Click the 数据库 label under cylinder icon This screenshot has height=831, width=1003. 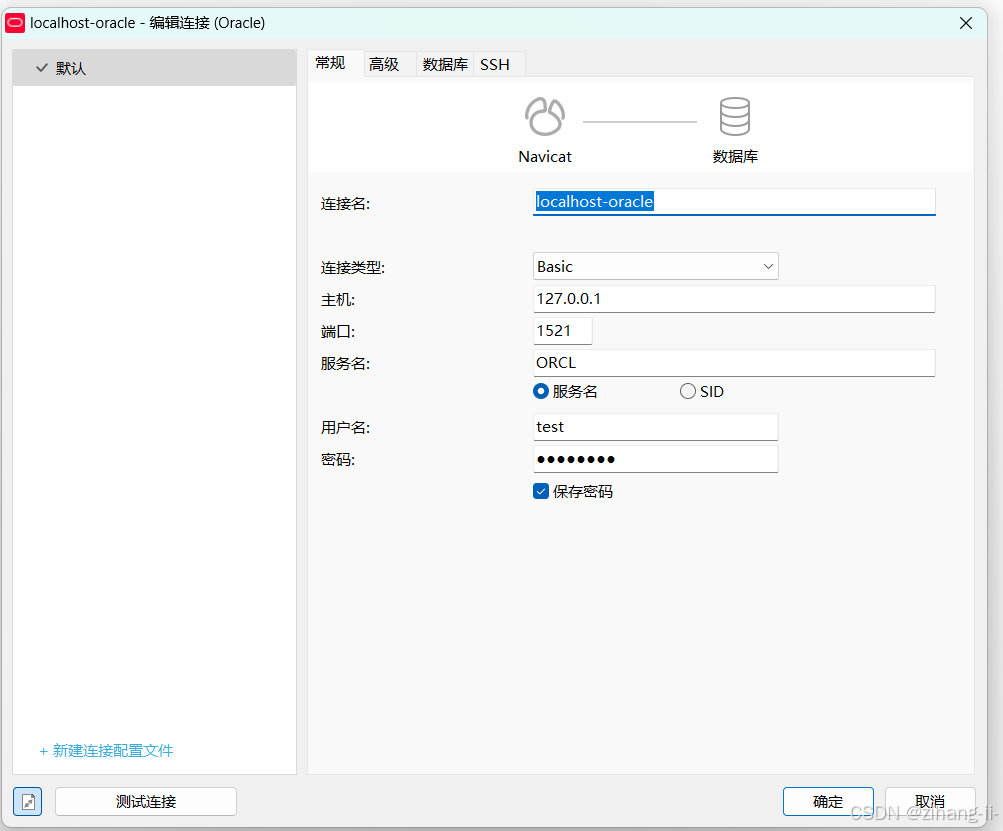[735, 157]
